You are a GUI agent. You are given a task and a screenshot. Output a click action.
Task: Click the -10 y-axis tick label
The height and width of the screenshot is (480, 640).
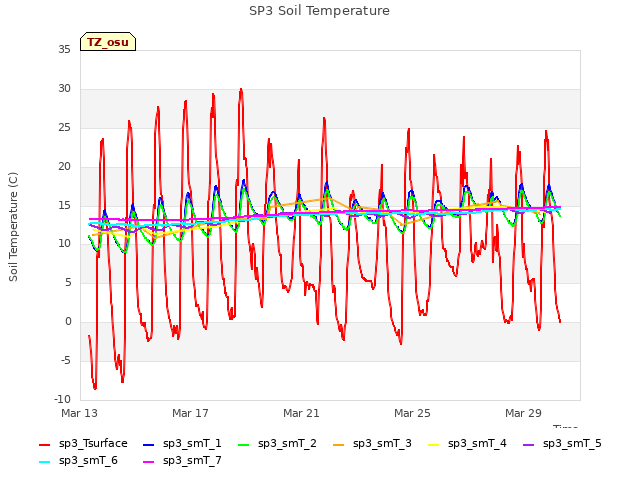click(62, 399)
